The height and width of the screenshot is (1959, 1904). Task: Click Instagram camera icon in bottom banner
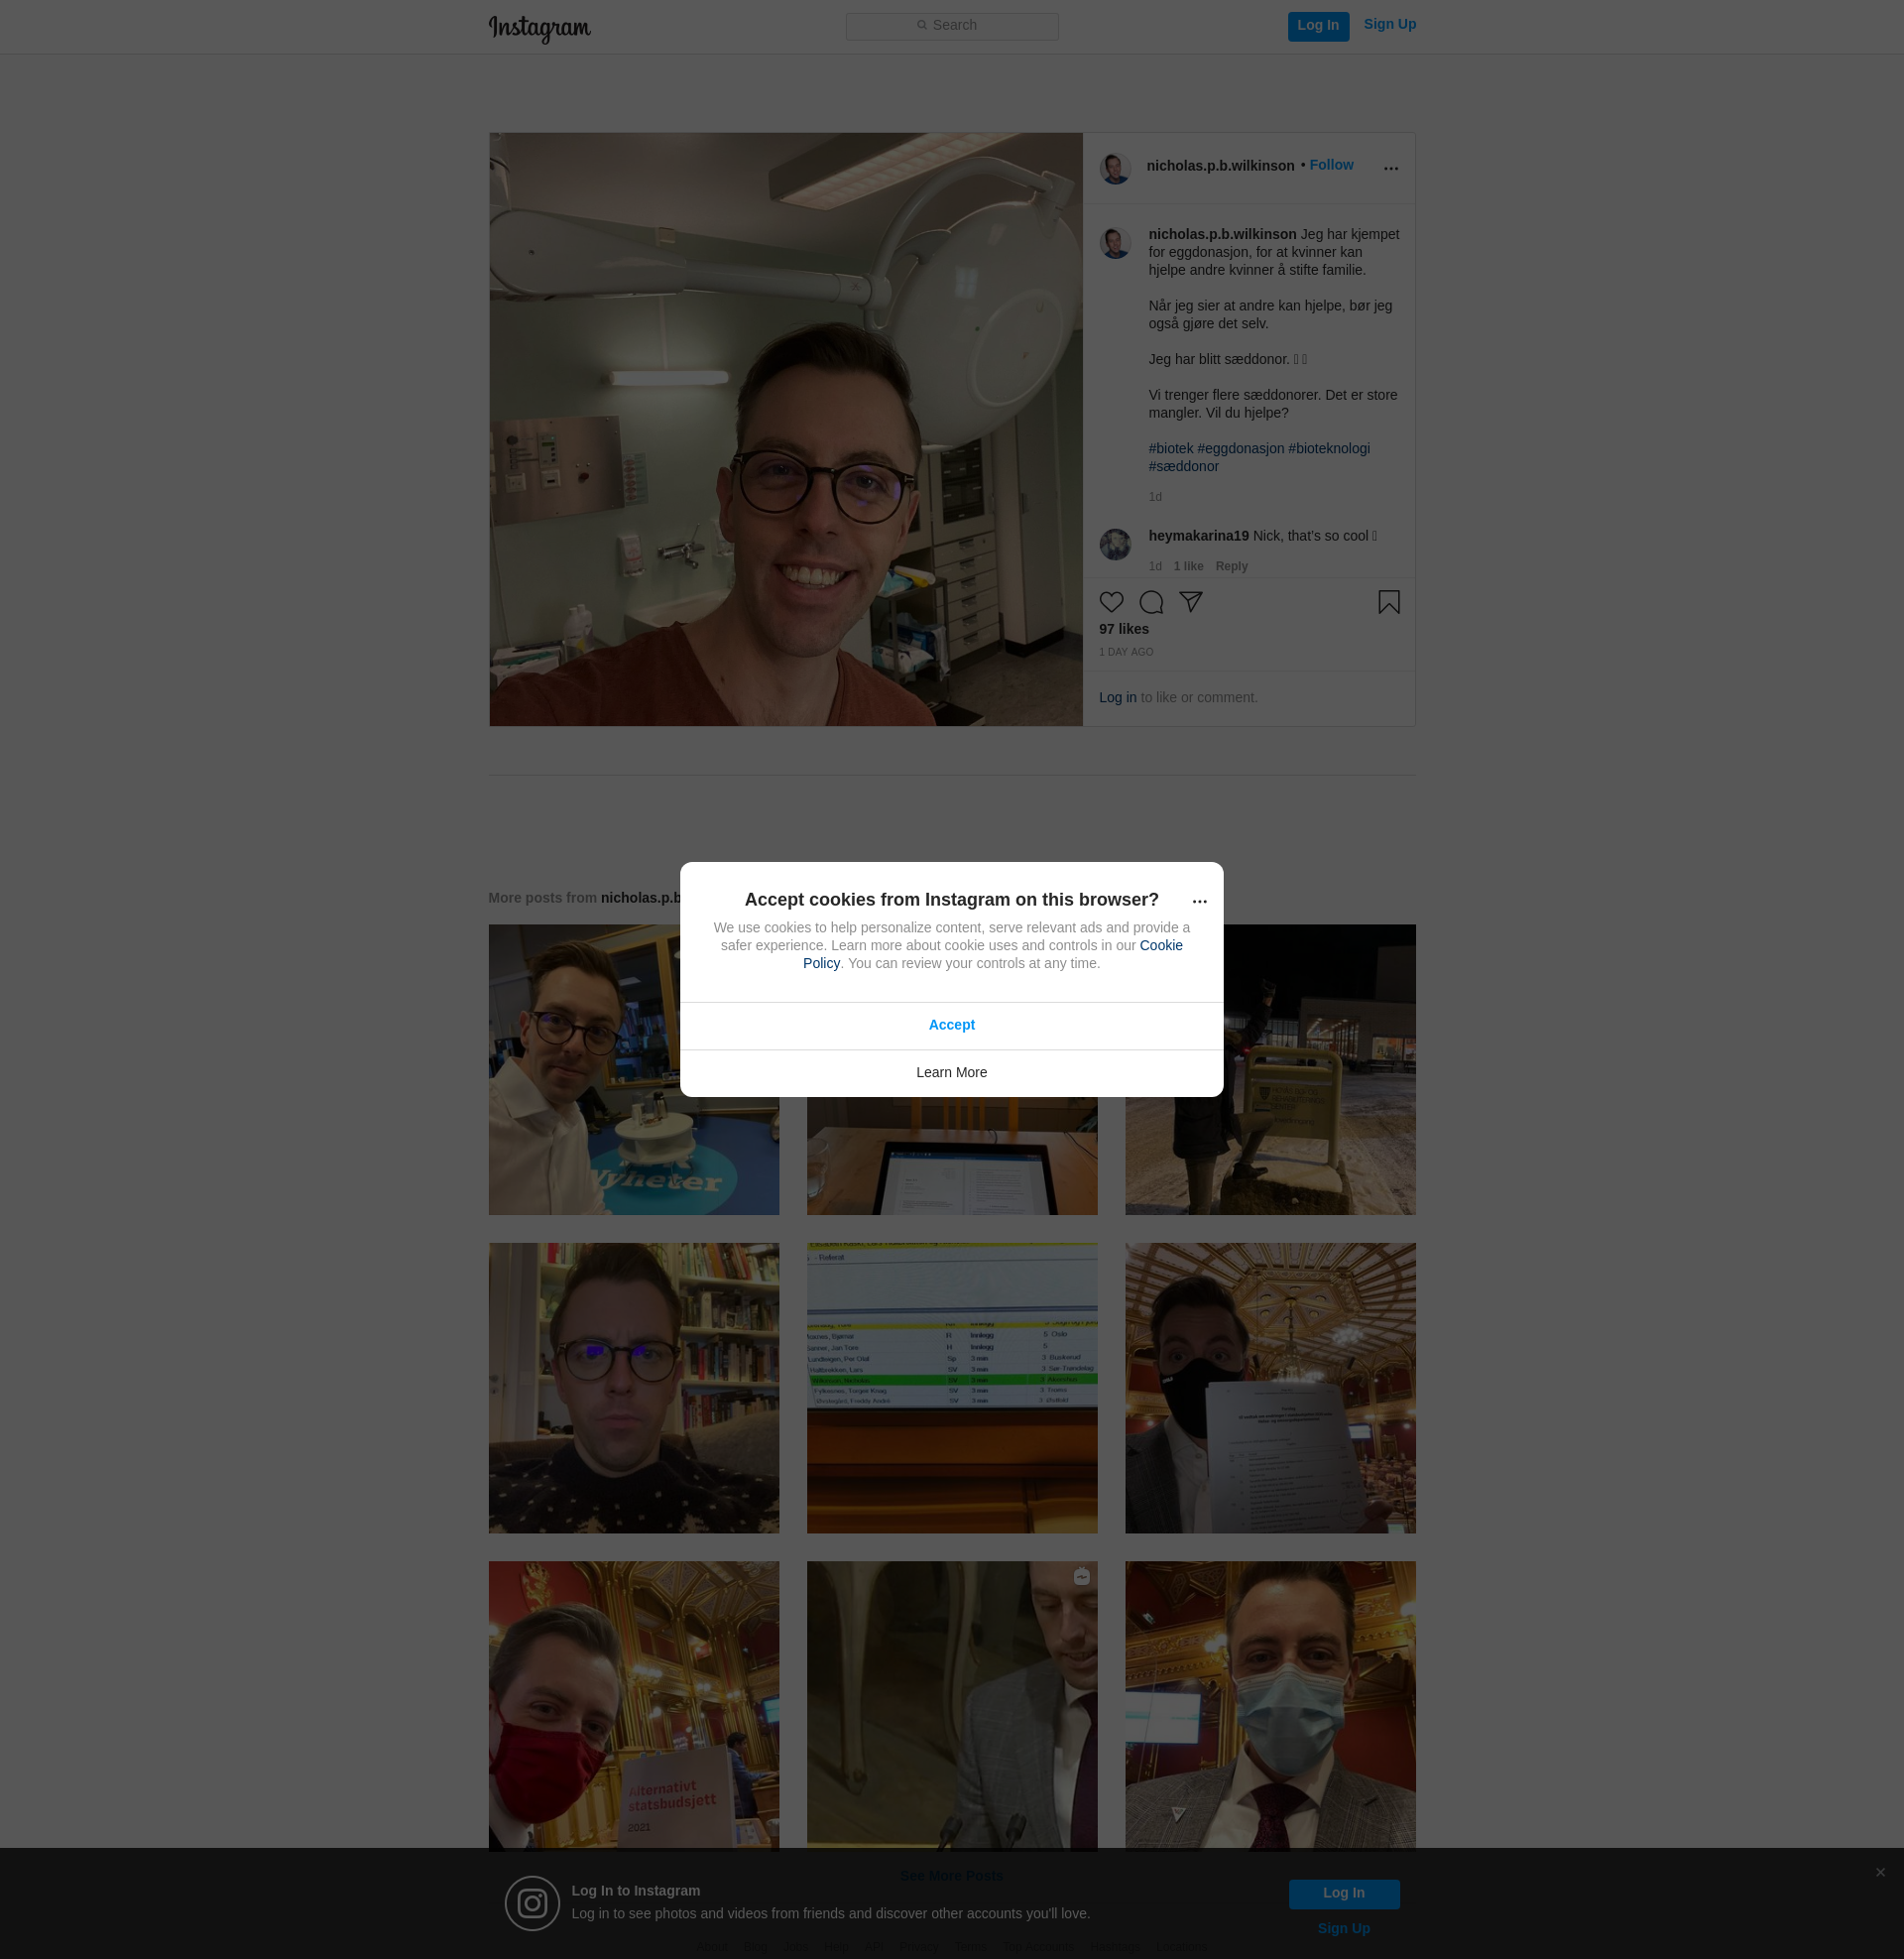coord(532,1903)
